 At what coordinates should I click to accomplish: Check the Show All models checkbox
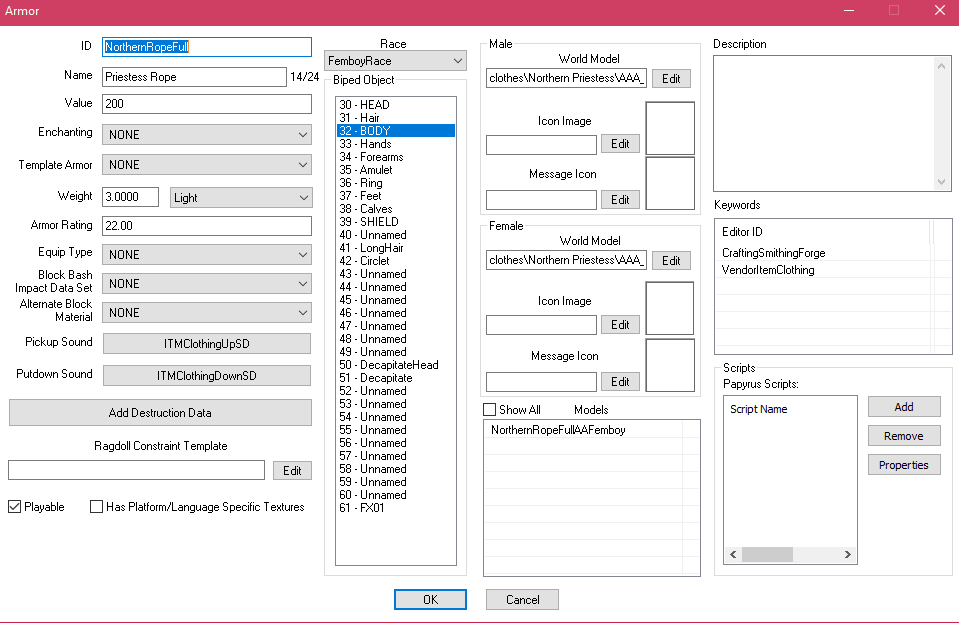489,410
